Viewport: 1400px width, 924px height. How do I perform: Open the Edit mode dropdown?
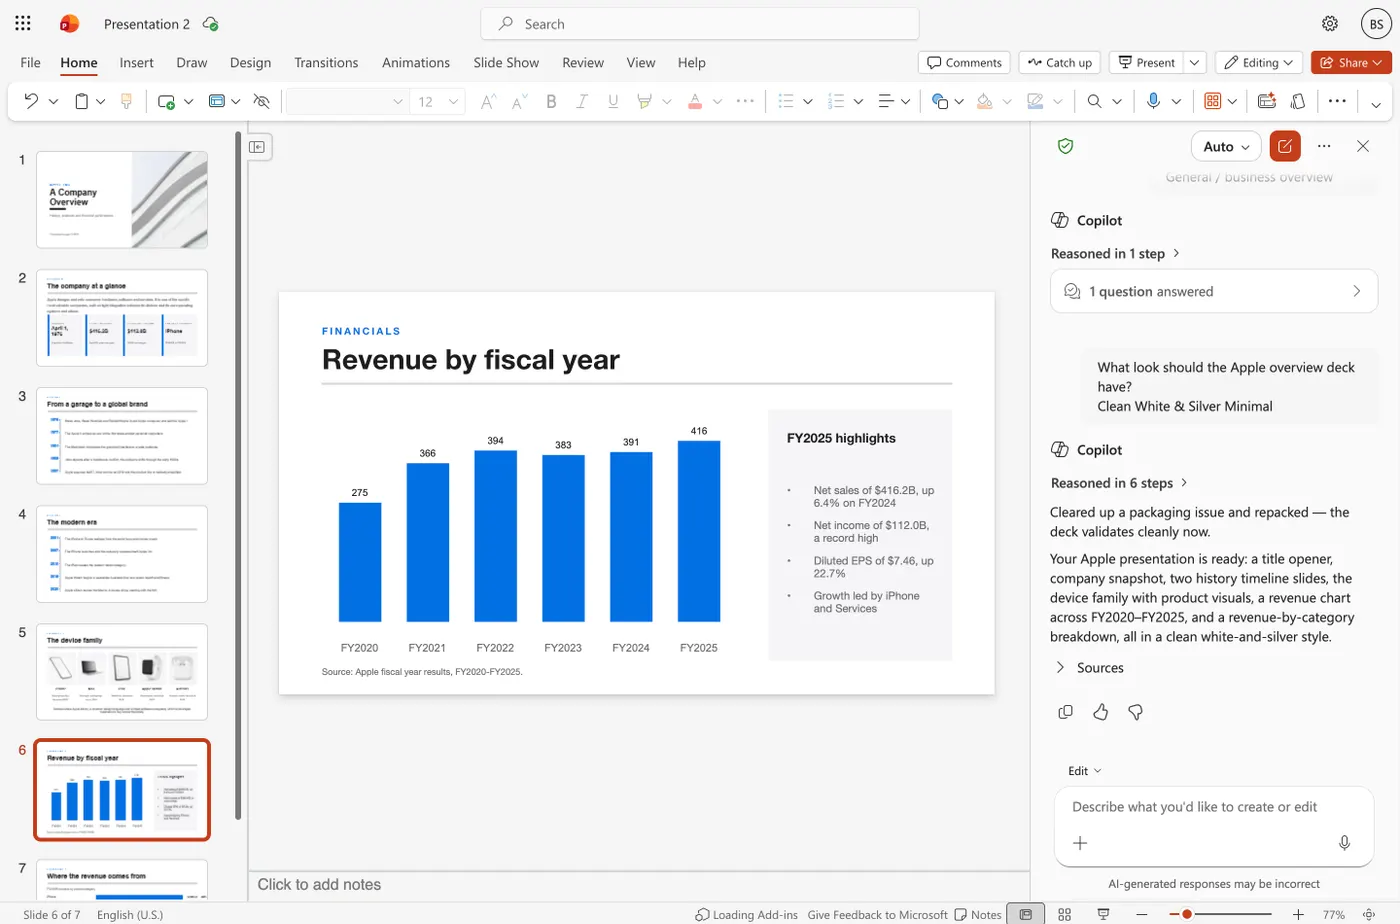(x=1084, y=771)
